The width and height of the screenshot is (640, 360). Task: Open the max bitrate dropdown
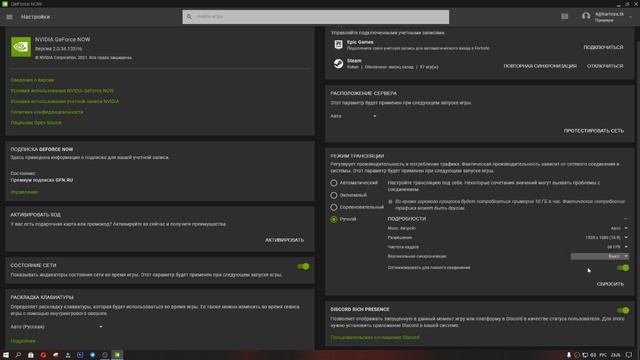click(x=619, y=228)
